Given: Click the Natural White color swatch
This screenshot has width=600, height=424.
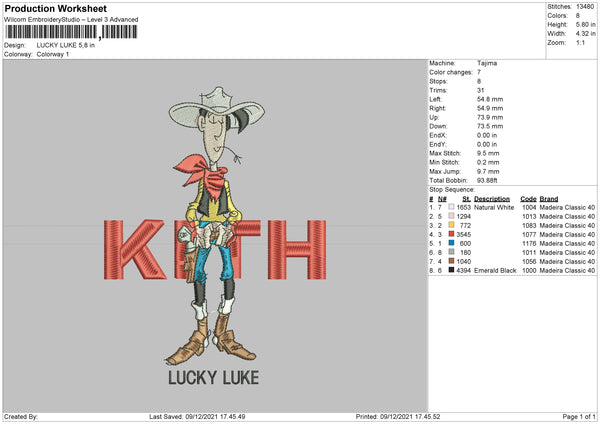Looking at the screenshot, I should click(x=451, y=207).
